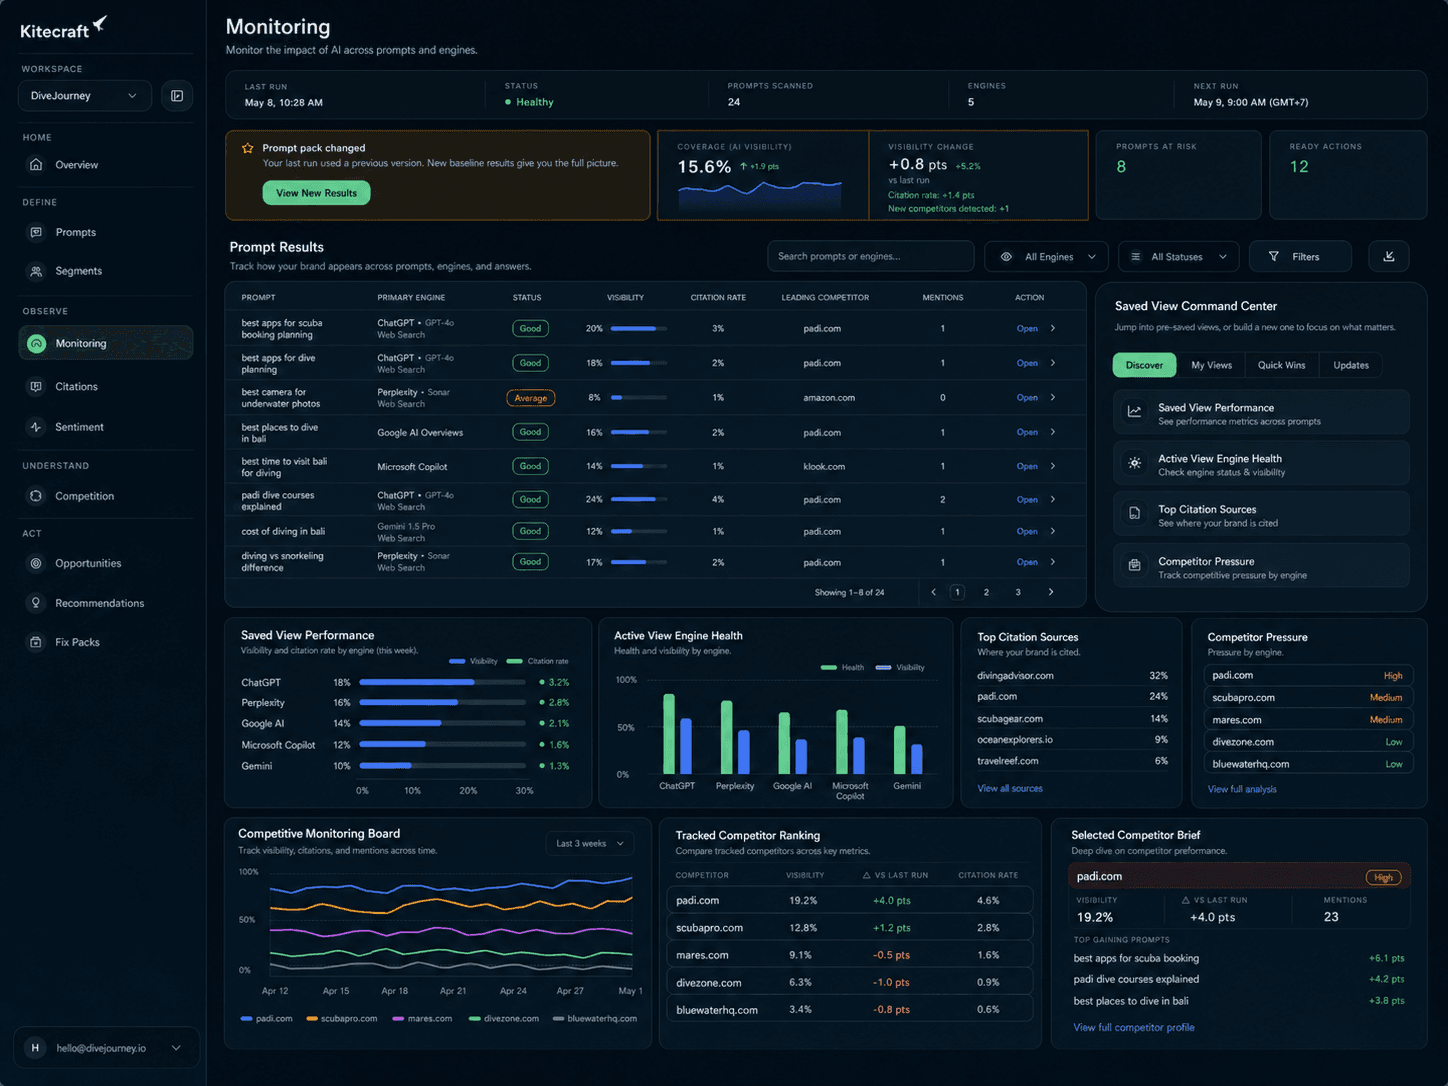Screen dimensions: 1448x1086
Task: Click the View New Results button
Action: click(x=316, y=193)
